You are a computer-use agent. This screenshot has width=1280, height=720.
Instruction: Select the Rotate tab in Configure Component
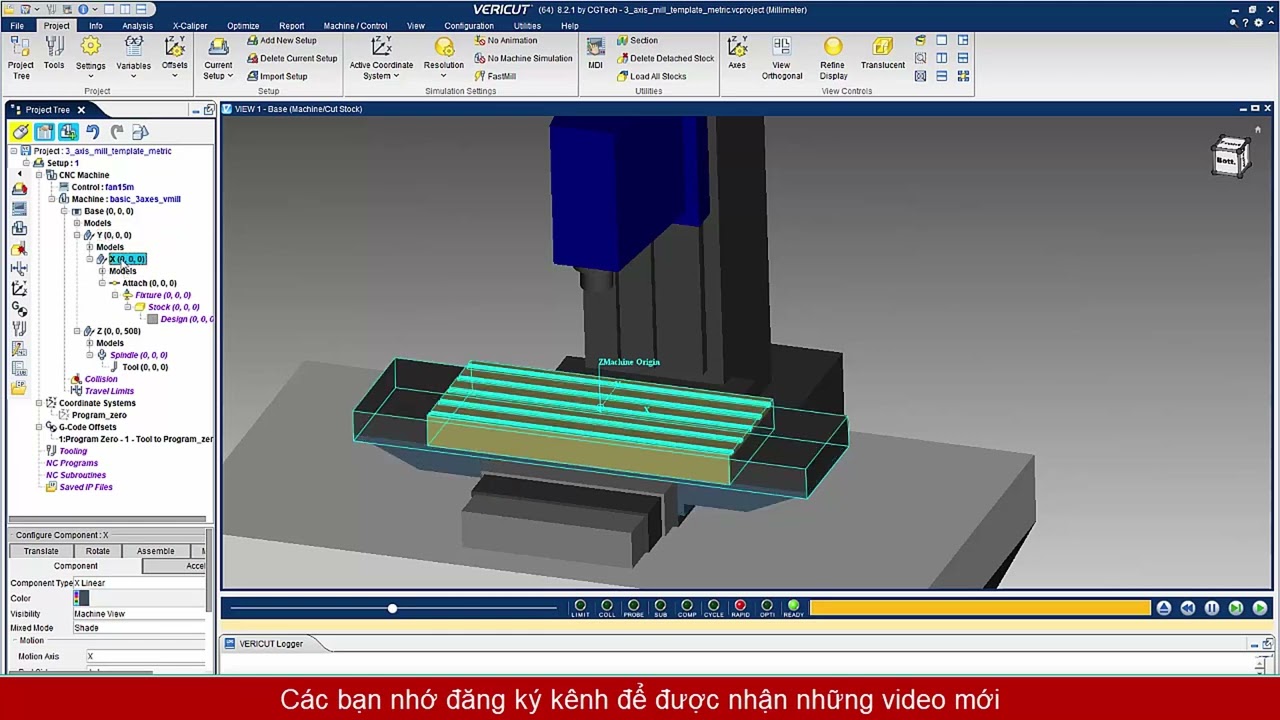pyautogui.click(x=98, y=551)
